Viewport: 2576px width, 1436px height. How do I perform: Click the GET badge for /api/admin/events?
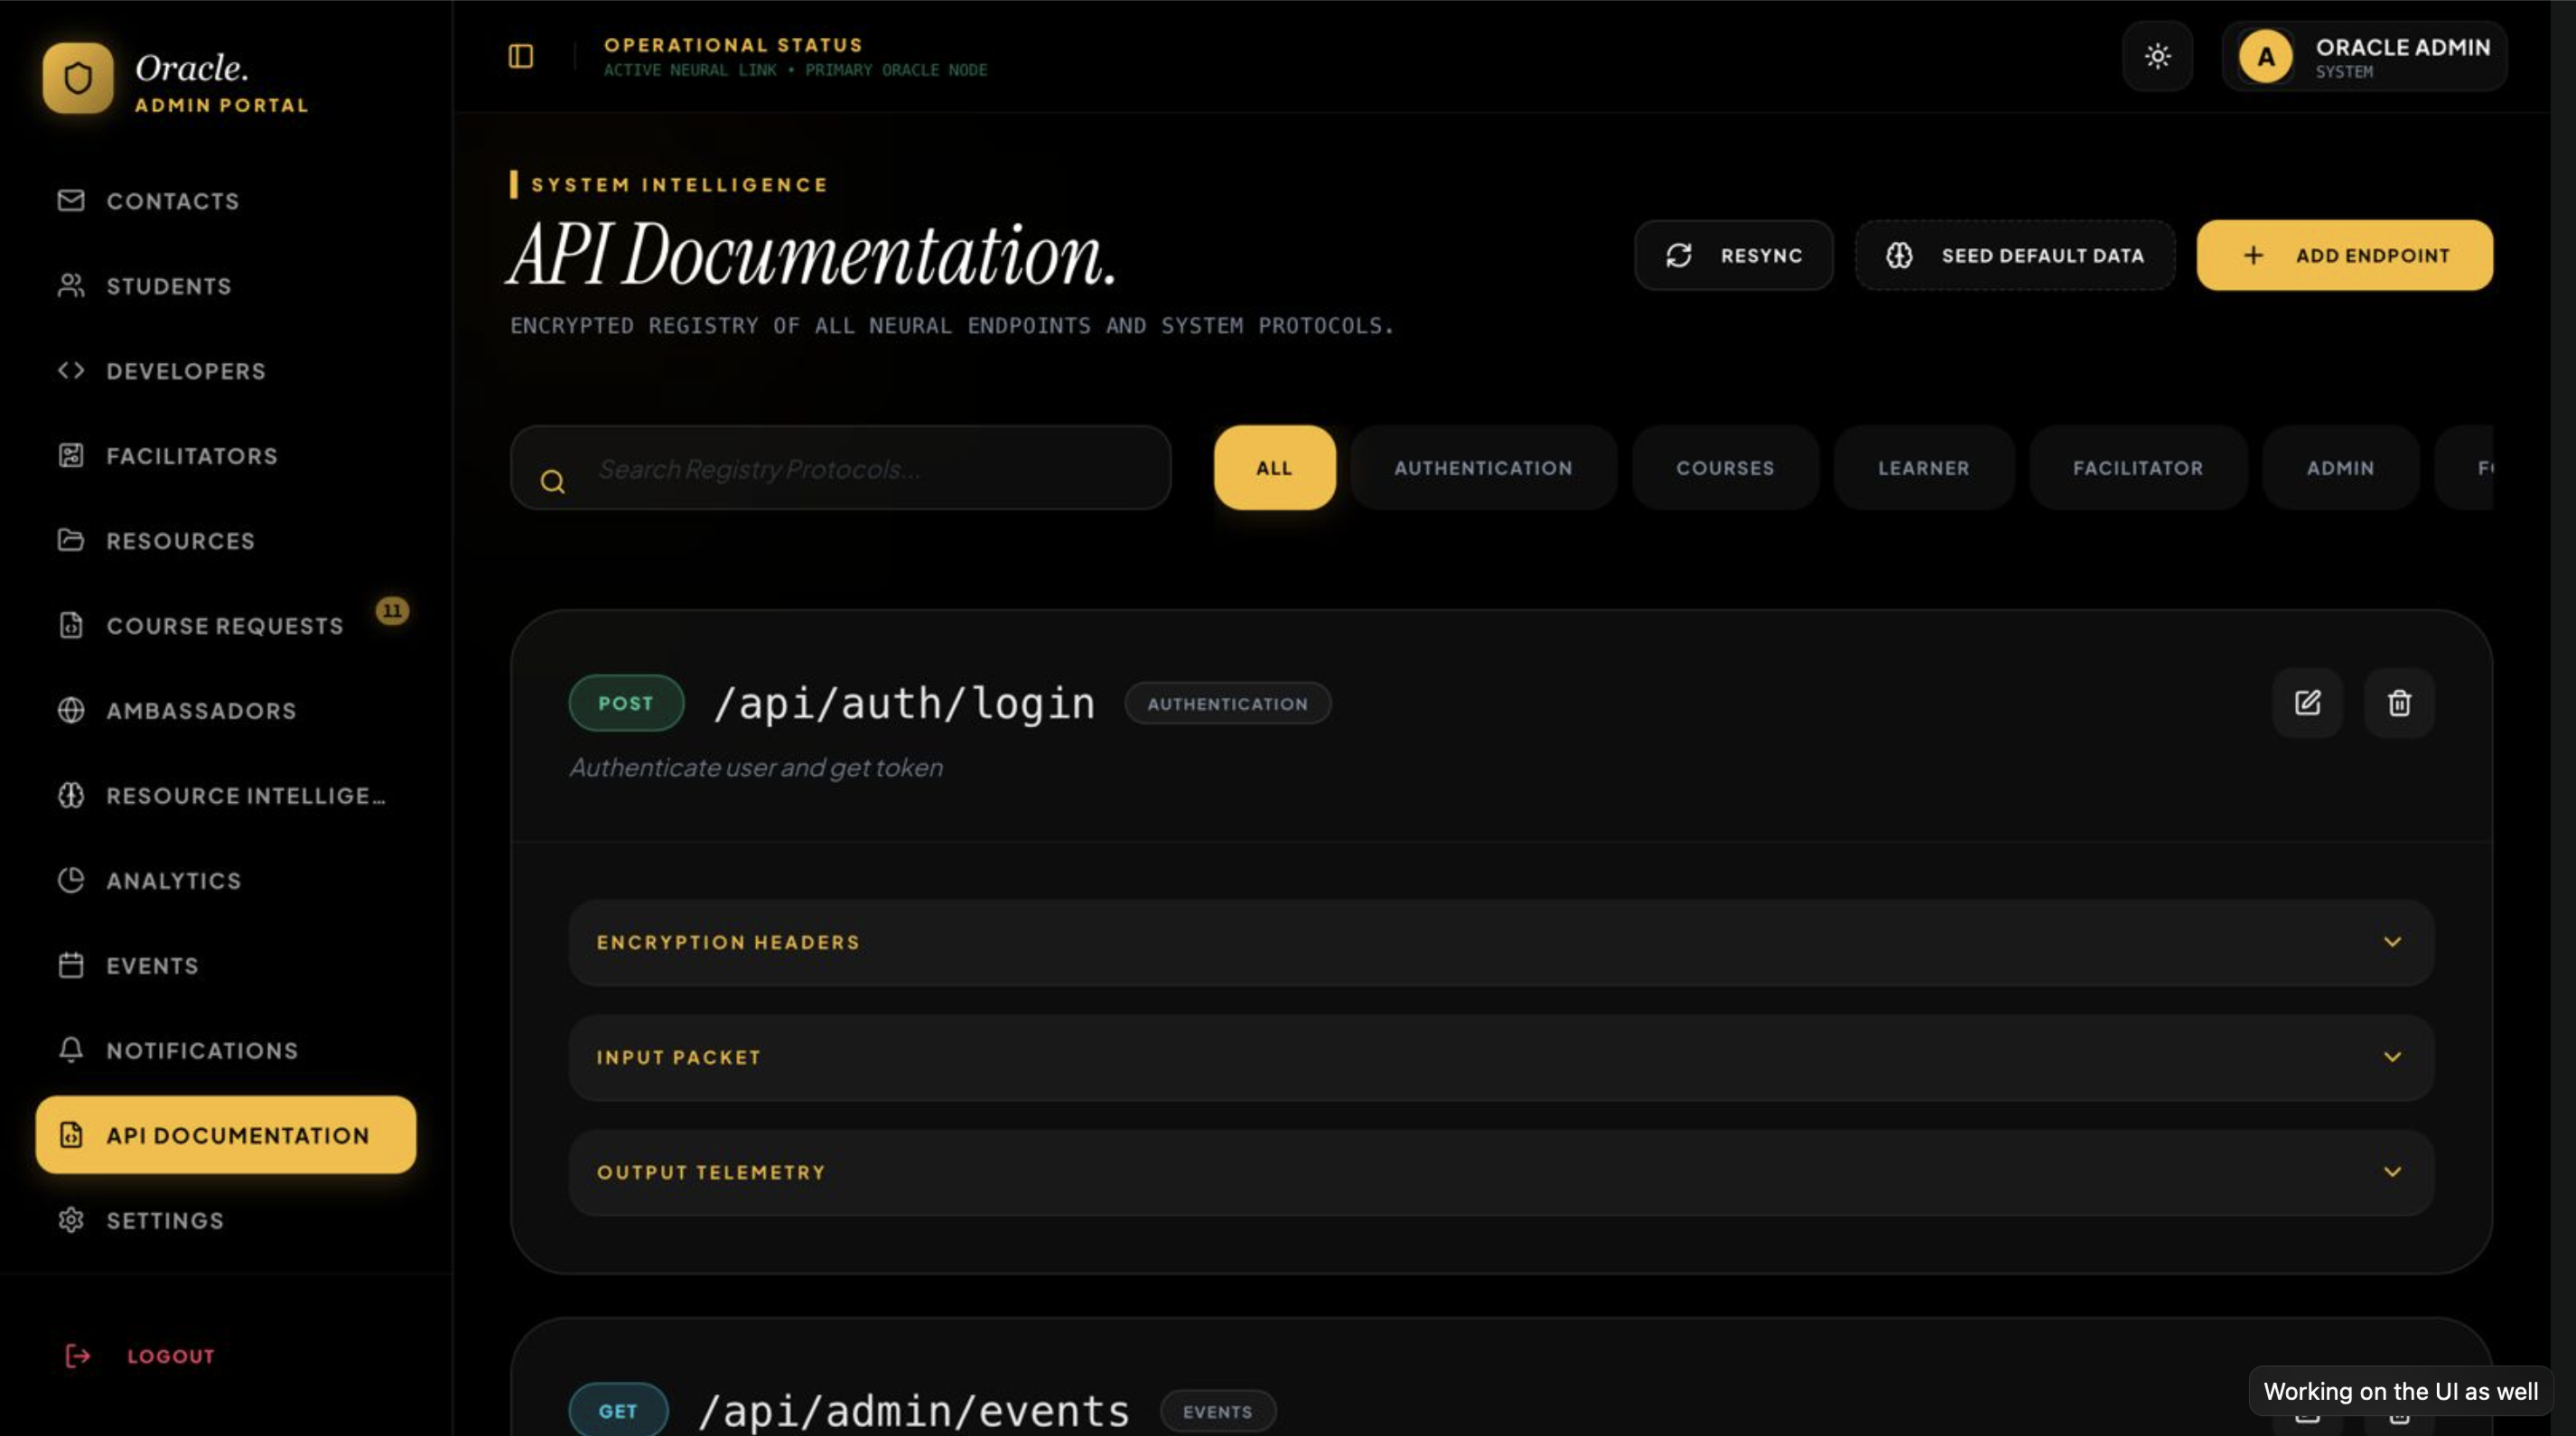tap(618, 1410)
